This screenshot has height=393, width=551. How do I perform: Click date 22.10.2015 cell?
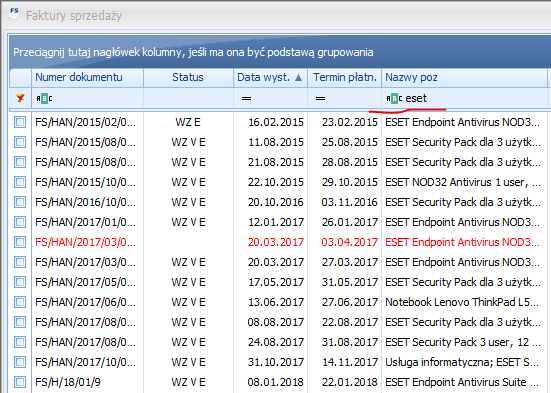(x=276, y=182)
